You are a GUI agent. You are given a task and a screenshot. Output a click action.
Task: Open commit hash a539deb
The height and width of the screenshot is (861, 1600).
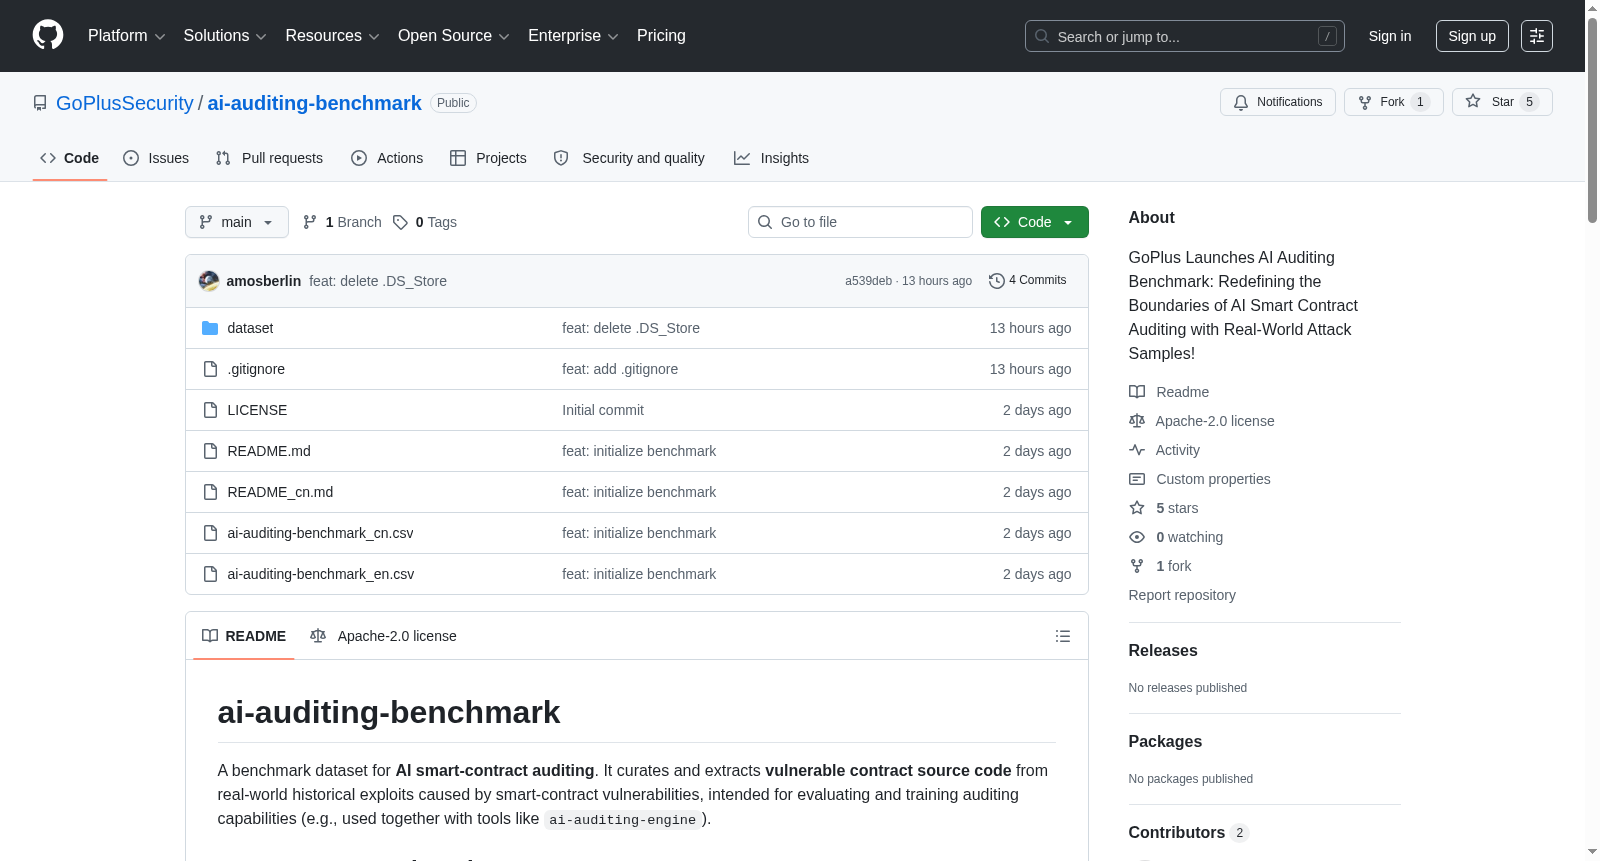pyautogui.click(x=868, y=281)
